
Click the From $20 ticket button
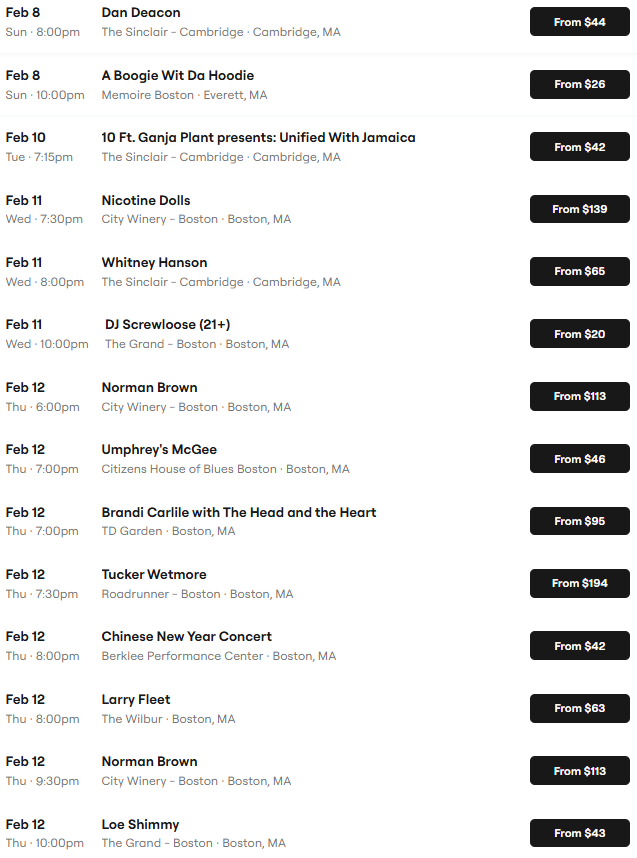[x=579, y=334]
